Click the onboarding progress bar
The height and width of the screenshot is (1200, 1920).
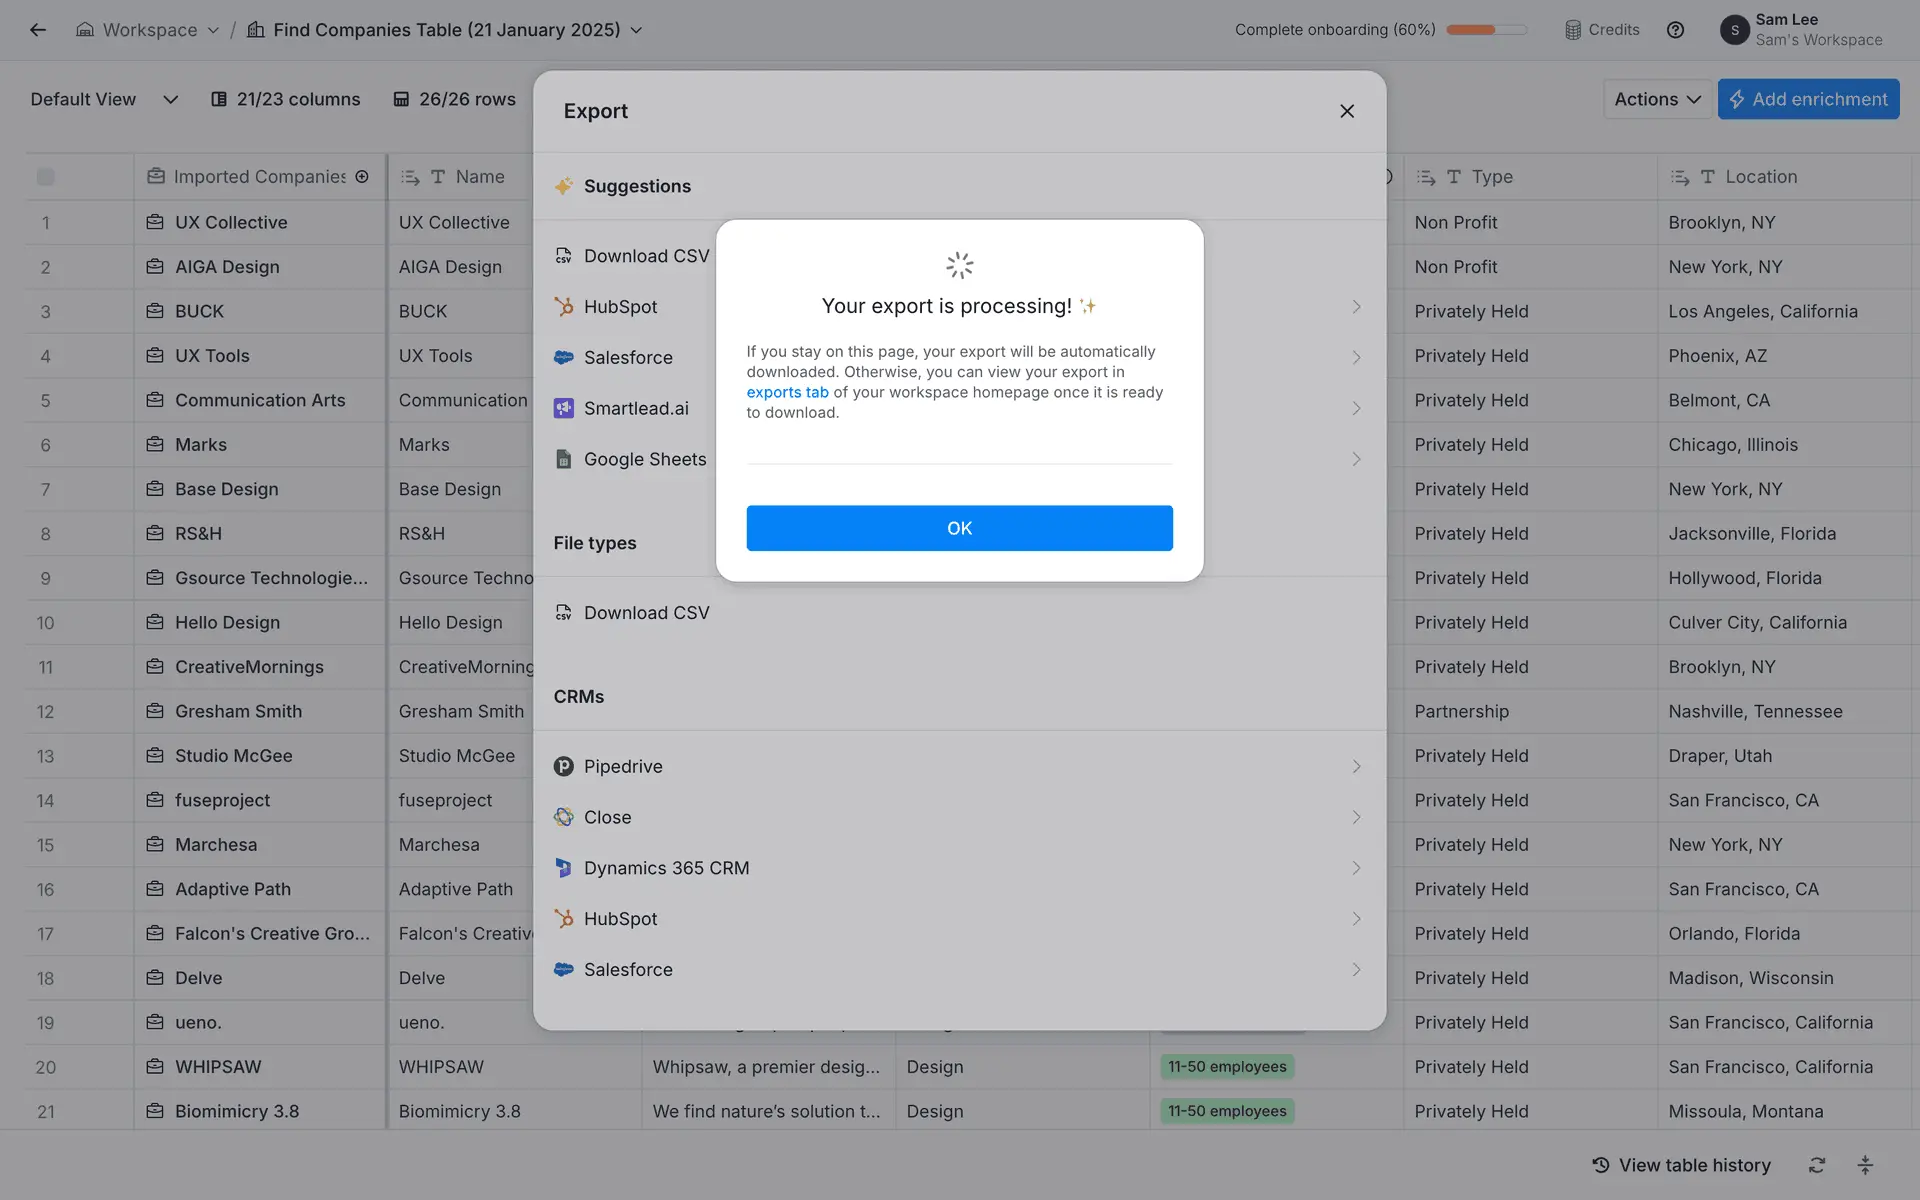(1486, 30)
